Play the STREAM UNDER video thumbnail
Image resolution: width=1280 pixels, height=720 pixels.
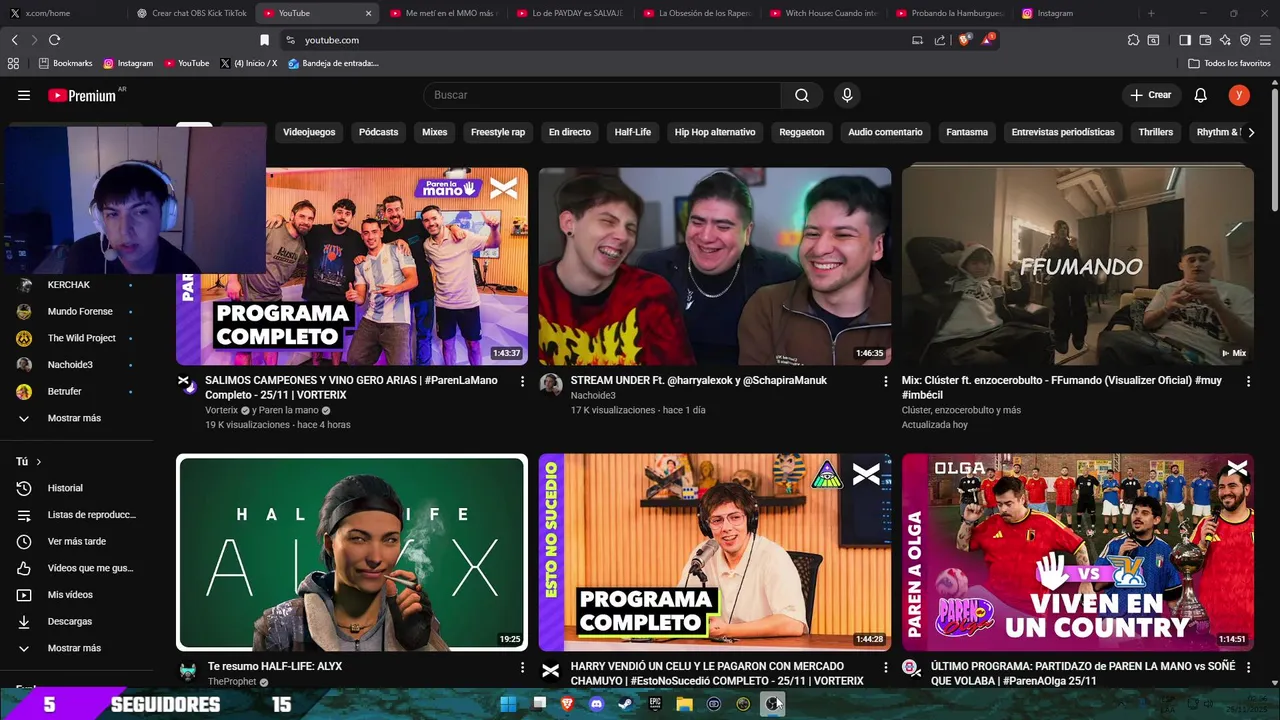coord(715,266)
